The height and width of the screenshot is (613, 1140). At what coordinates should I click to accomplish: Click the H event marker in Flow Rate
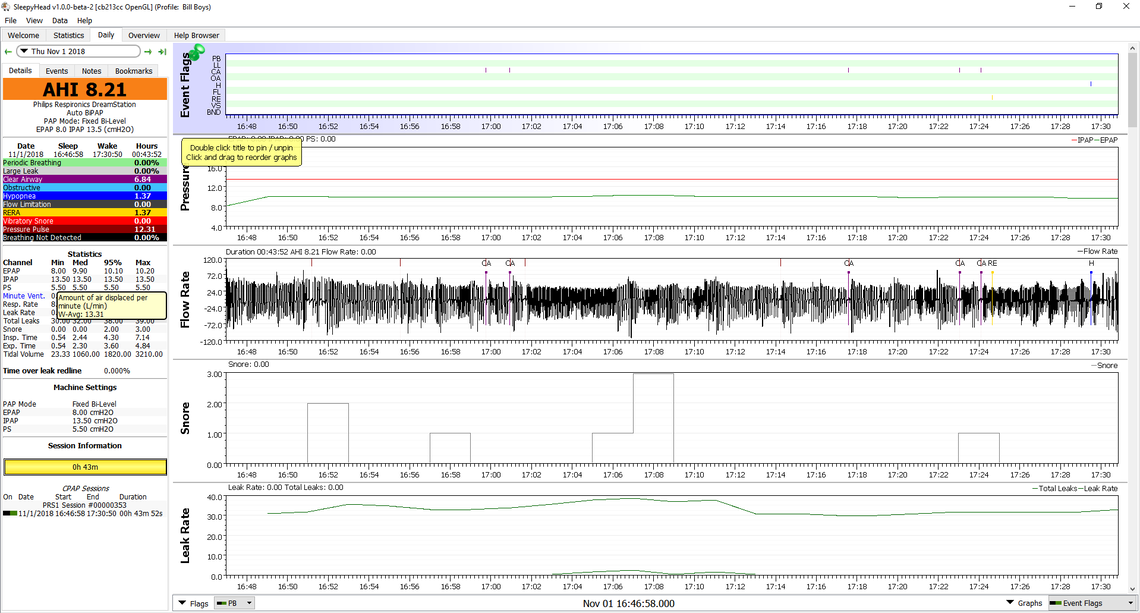(x=1091, y=263)
